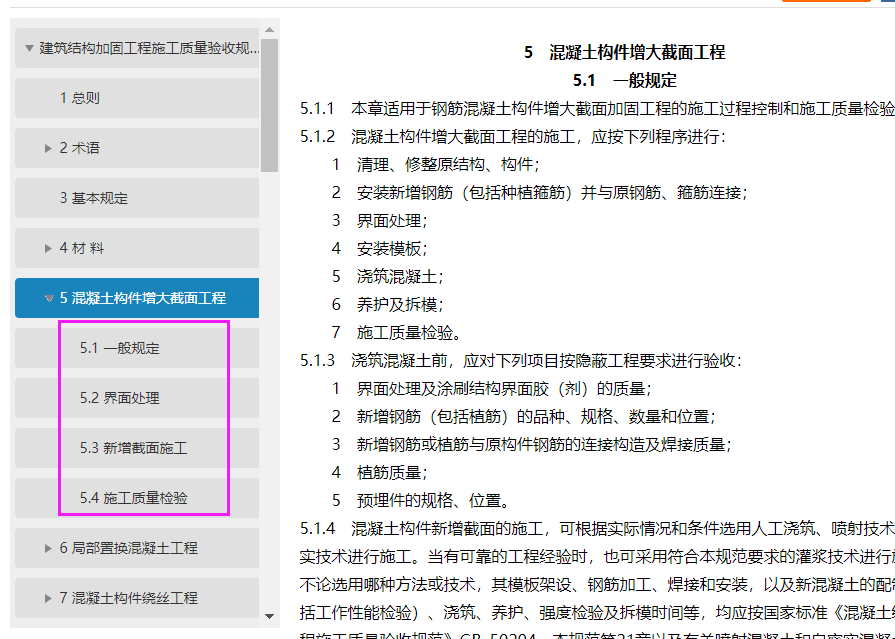This screenshot has height=639, width=895.
Task: Select chapter 6 局部置换混凝土工程
Action: [x=129, y=548]
